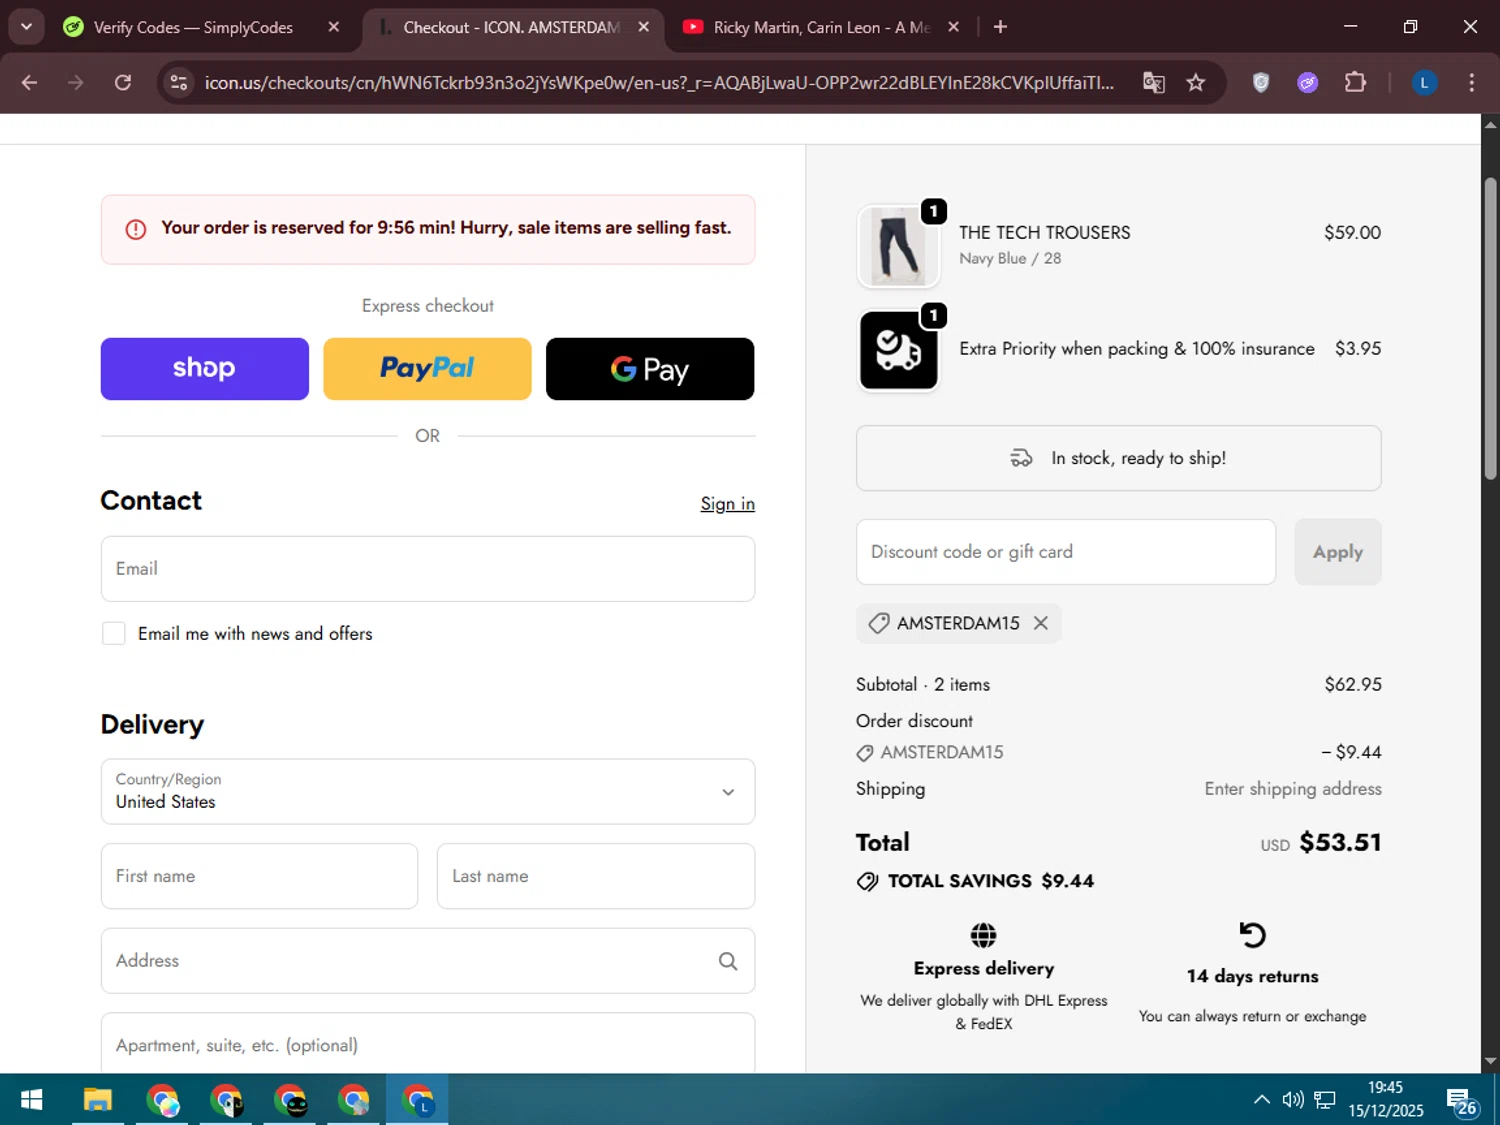Pay with Google Pay express button

point(650,369)
